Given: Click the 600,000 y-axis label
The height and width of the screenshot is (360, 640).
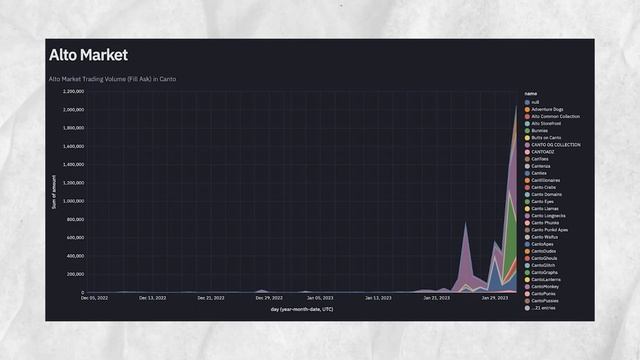Looking at the screenshot, I should coord(76,238).
